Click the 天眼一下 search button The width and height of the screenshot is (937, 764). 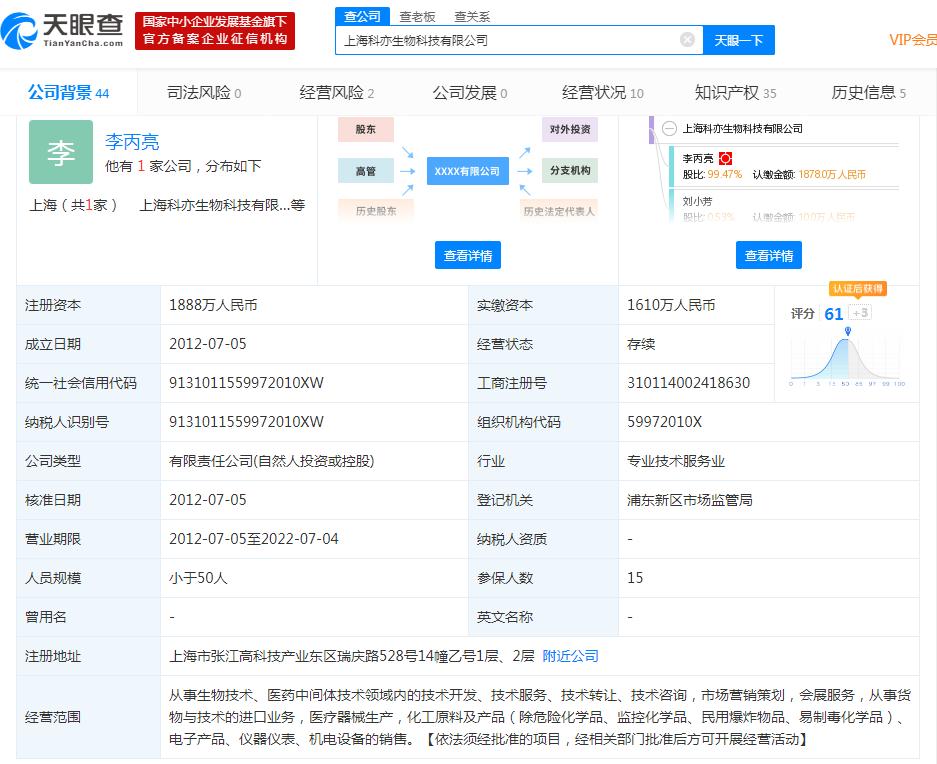coord(739,40)
